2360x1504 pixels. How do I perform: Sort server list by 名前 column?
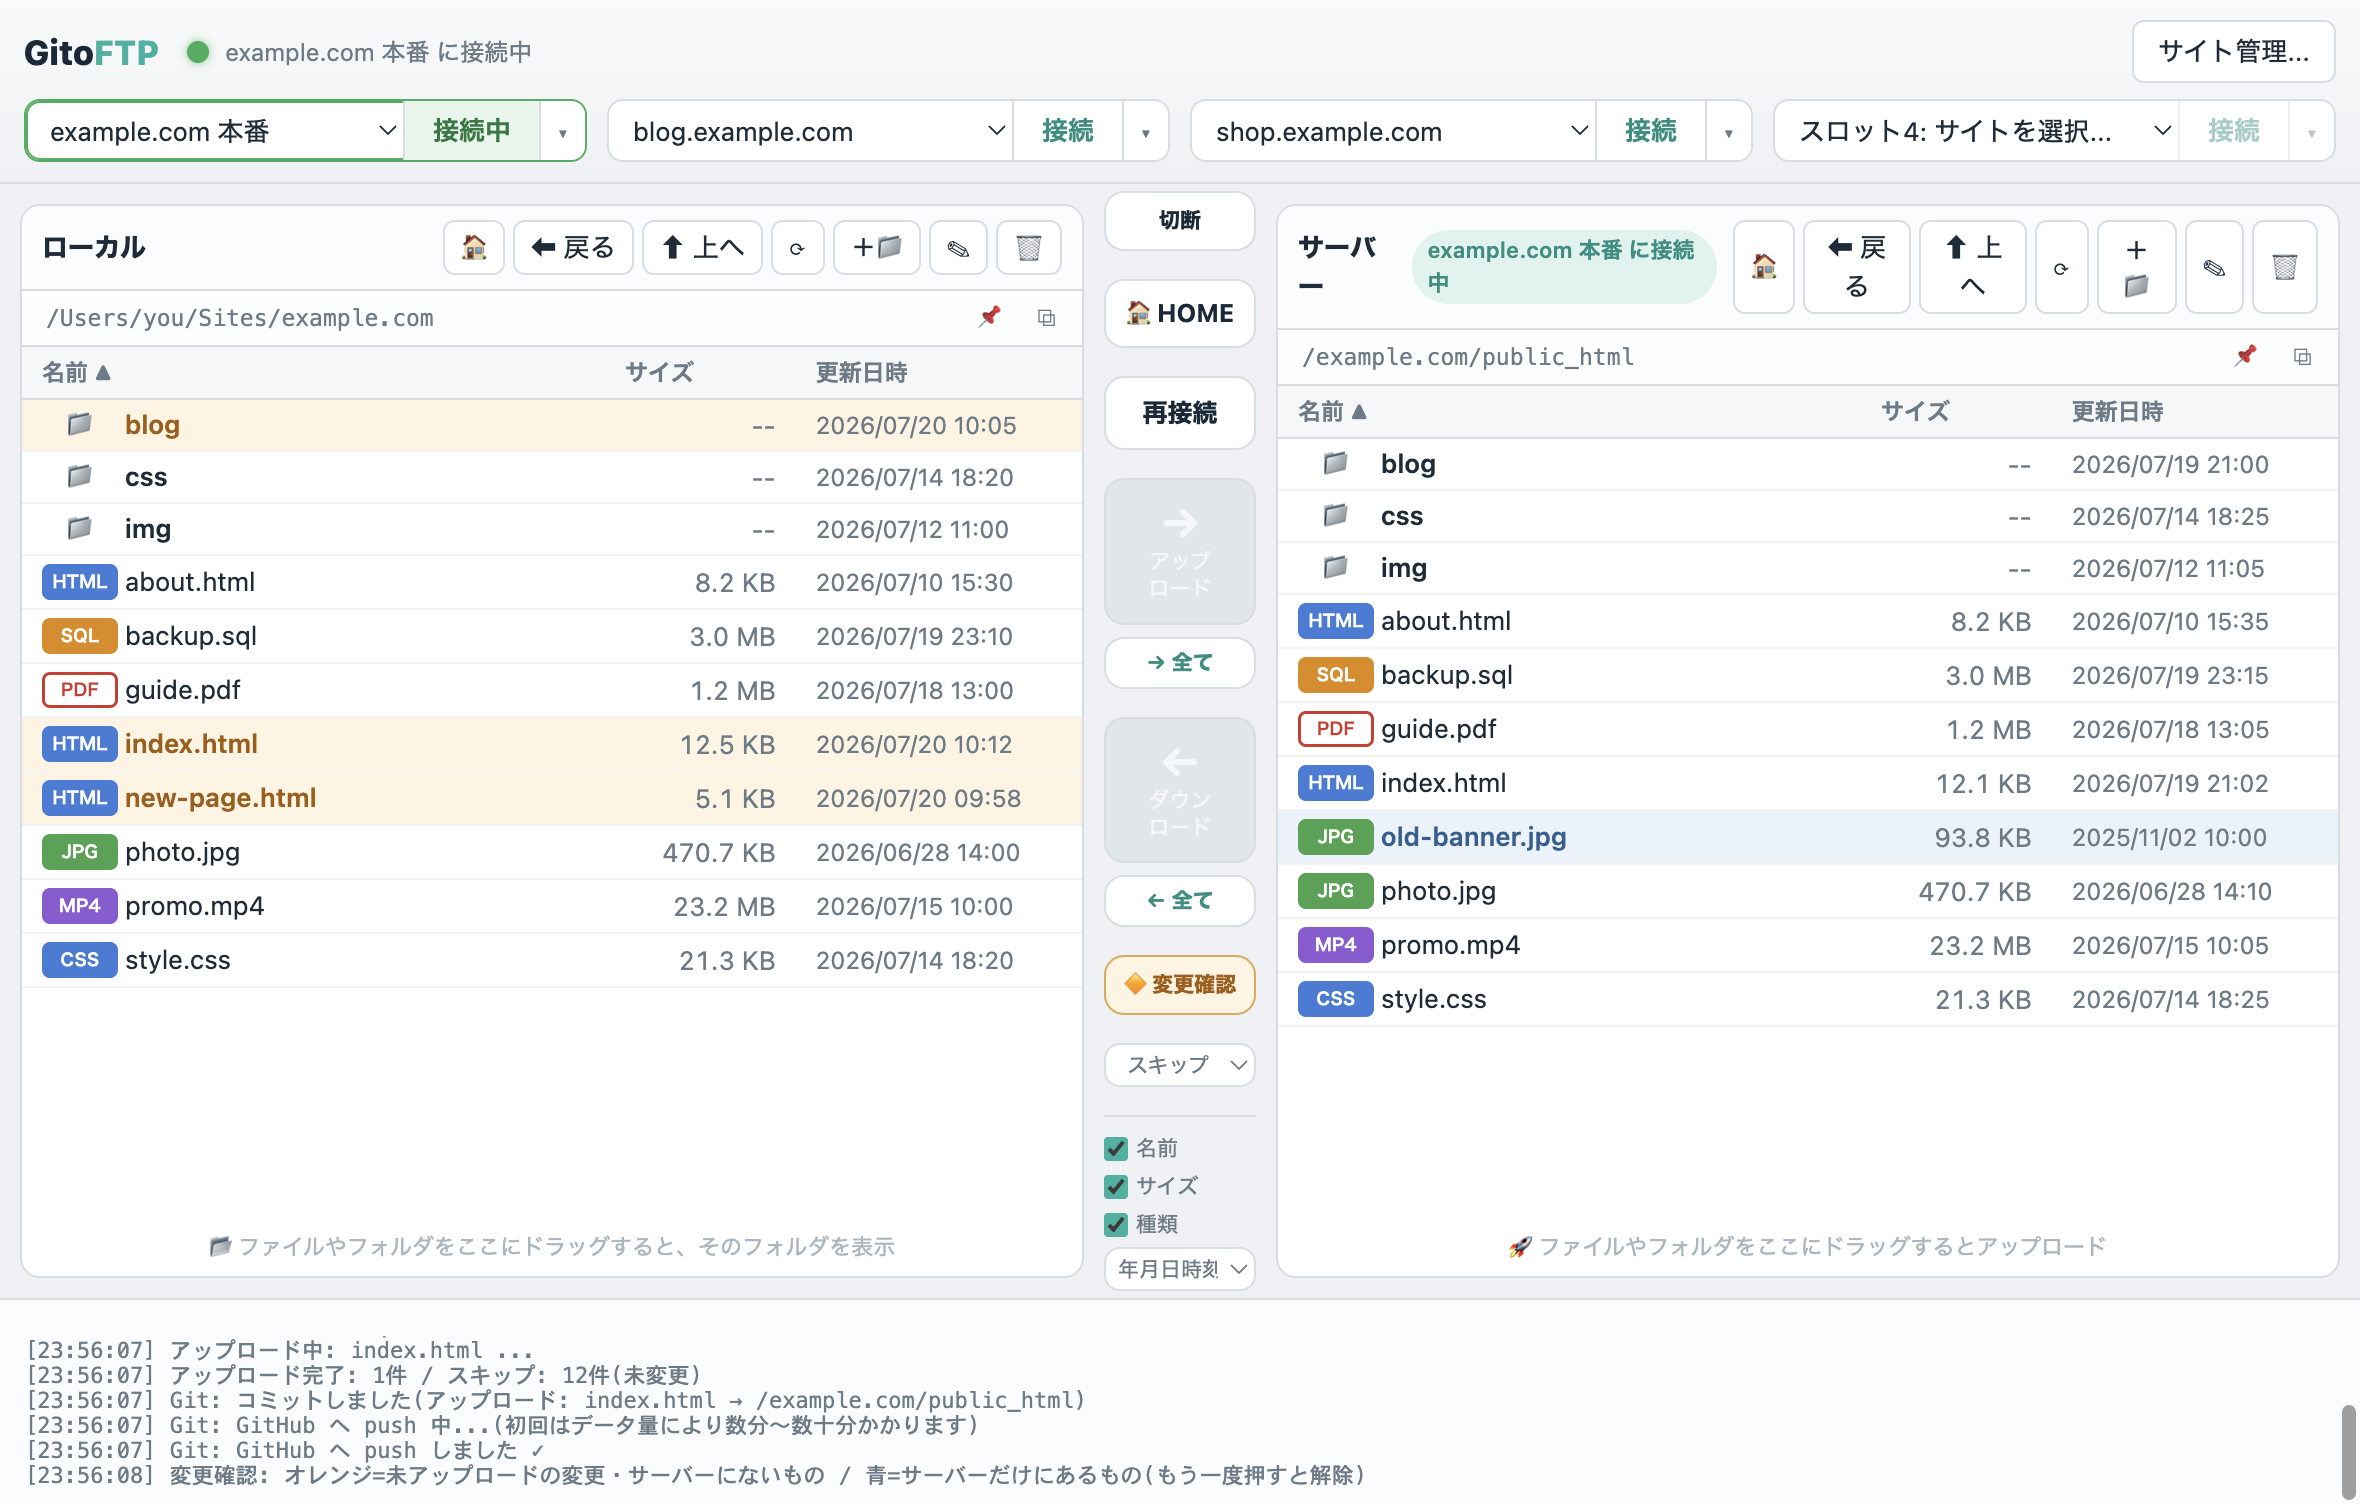click(x=1332, y=412)
